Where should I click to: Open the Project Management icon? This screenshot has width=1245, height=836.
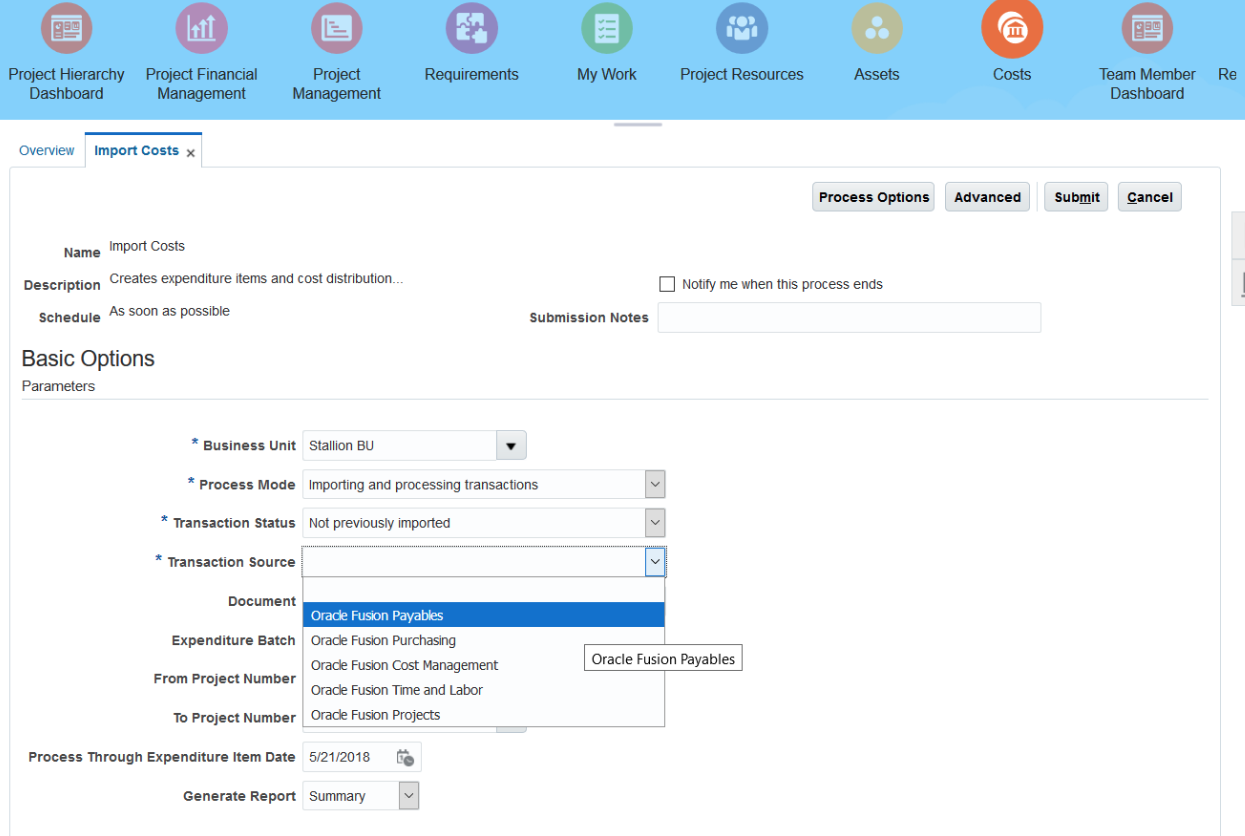click(336, 28)
